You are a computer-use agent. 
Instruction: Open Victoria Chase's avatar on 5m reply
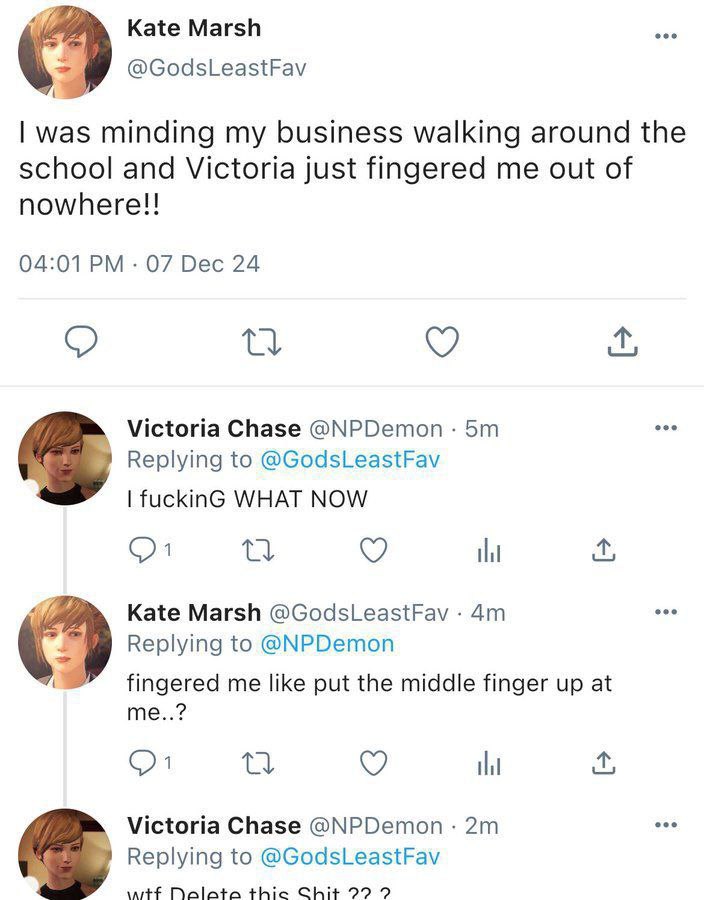[x=65, y=458]
